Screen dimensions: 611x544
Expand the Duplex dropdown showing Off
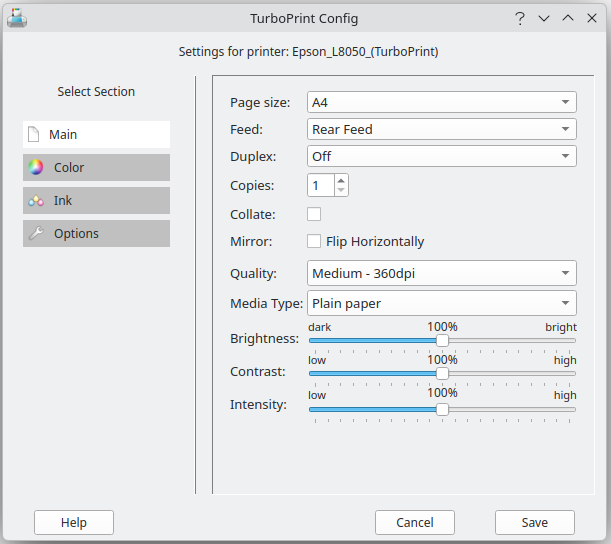[442, 156]
